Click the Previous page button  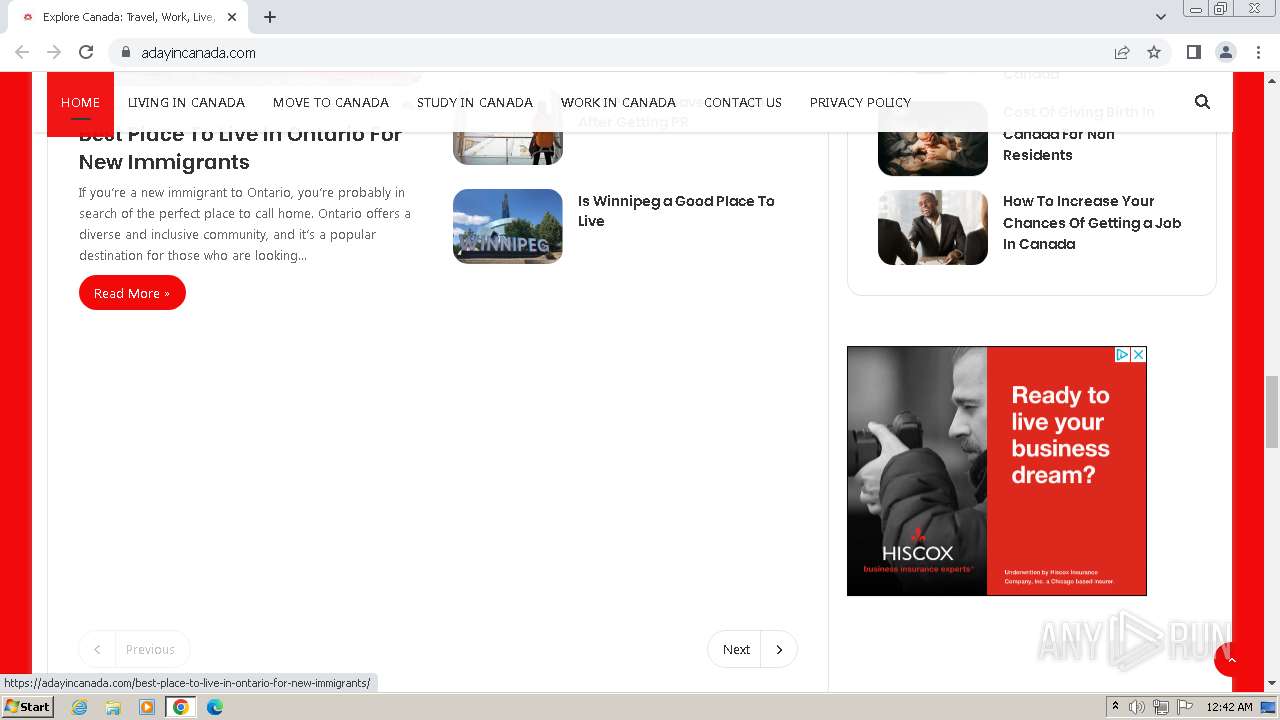pyautogui.click(x=134, y=649)
